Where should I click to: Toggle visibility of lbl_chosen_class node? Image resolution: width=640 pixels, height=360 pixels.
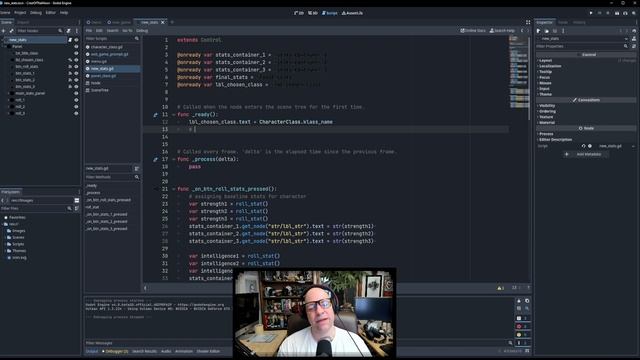click(76, 60)
